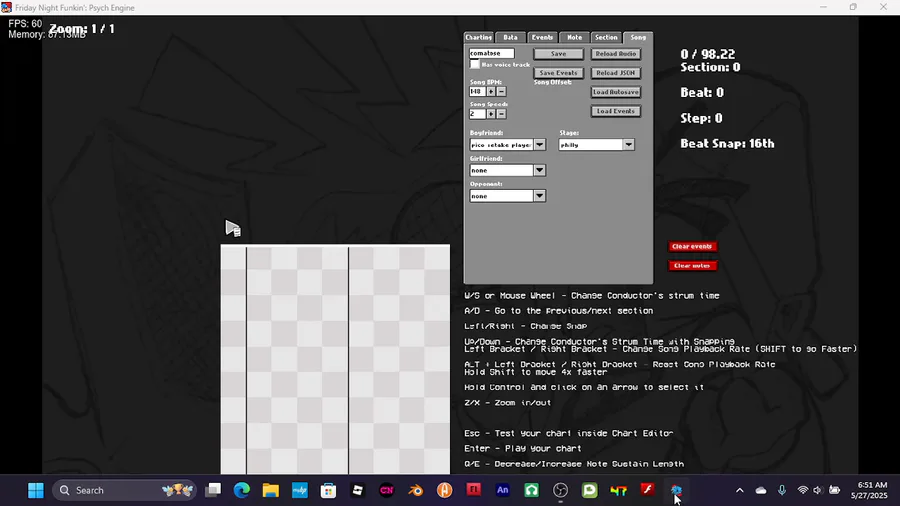Open volume control in system tray
The image size is (900, 506).
click(818, 491)
